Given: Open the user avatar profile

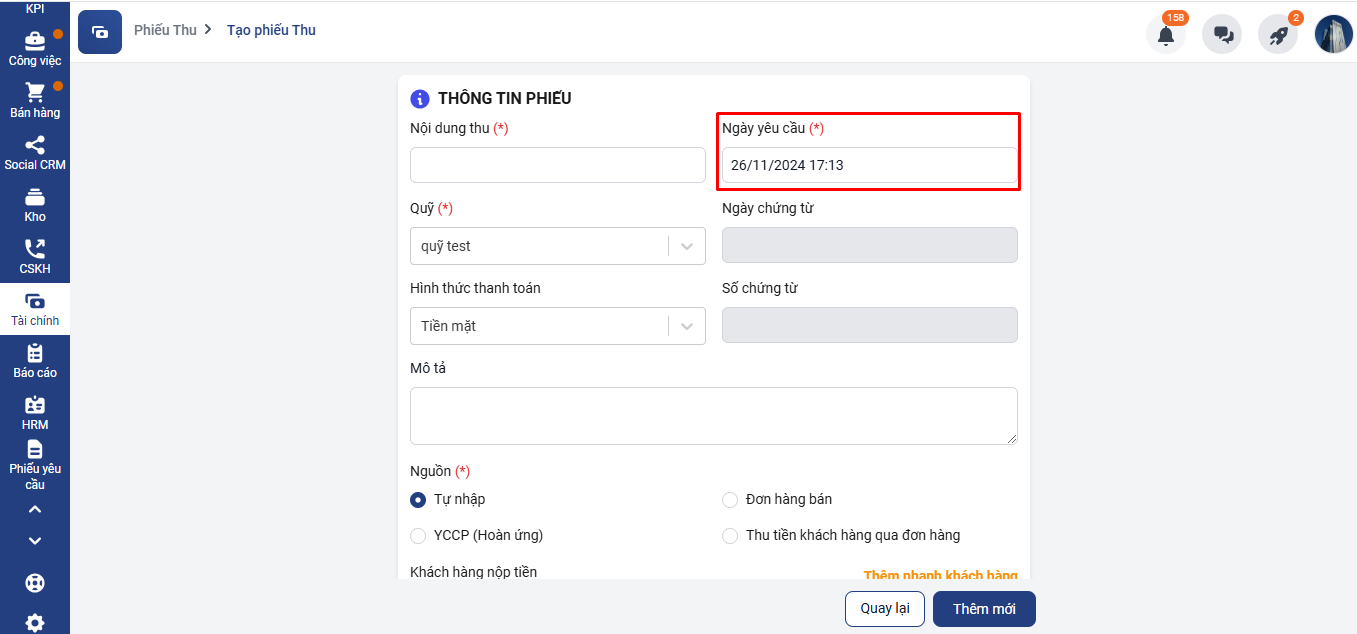Looking at the screenshot, I should pos(1333,35).
